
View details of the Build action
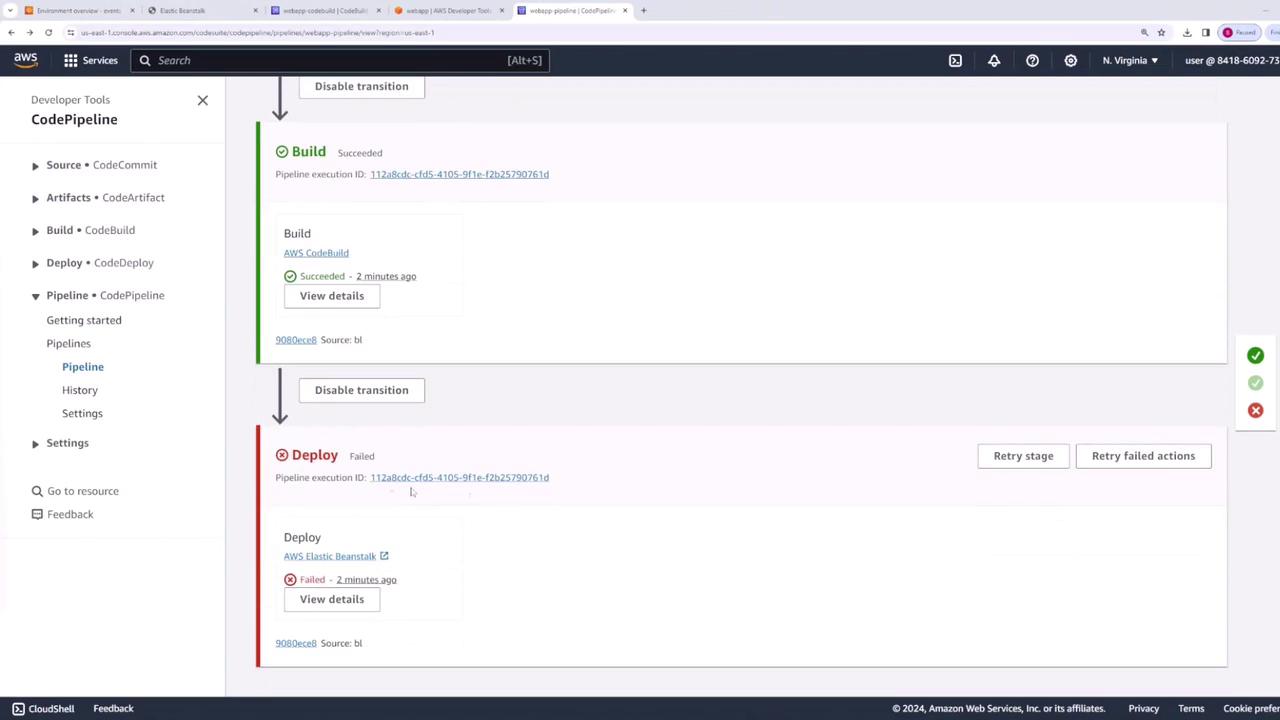(332, 296)
